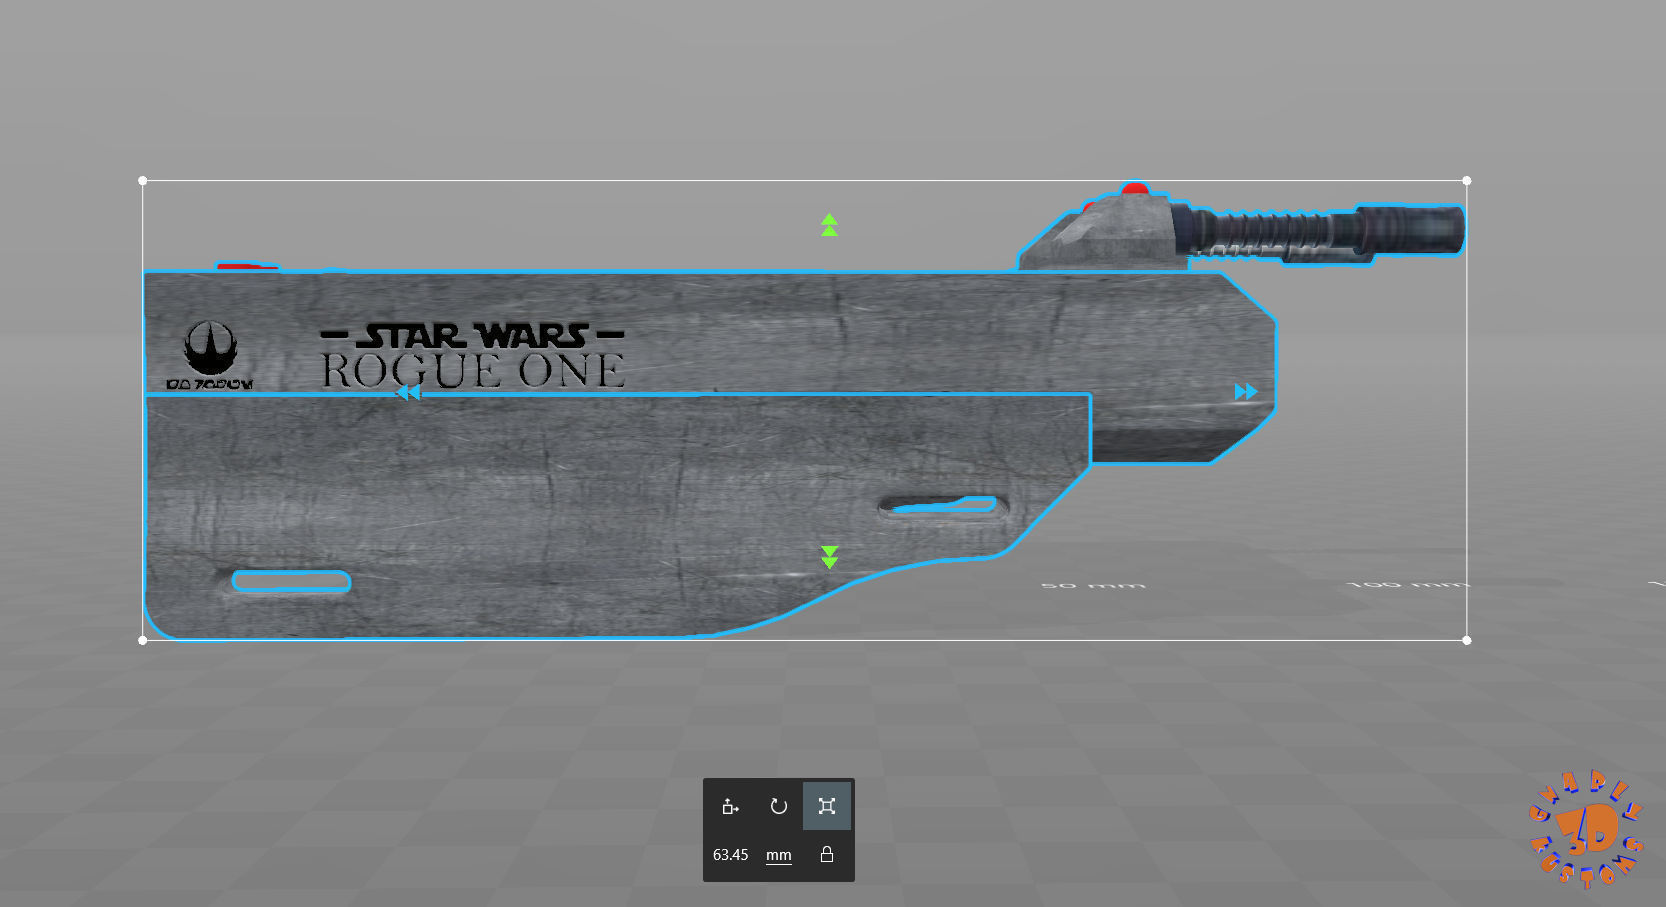The height and width of the screenshot is (907, 1666).
Task: Select the Rotate tool icon
Action: pos(779,806)
